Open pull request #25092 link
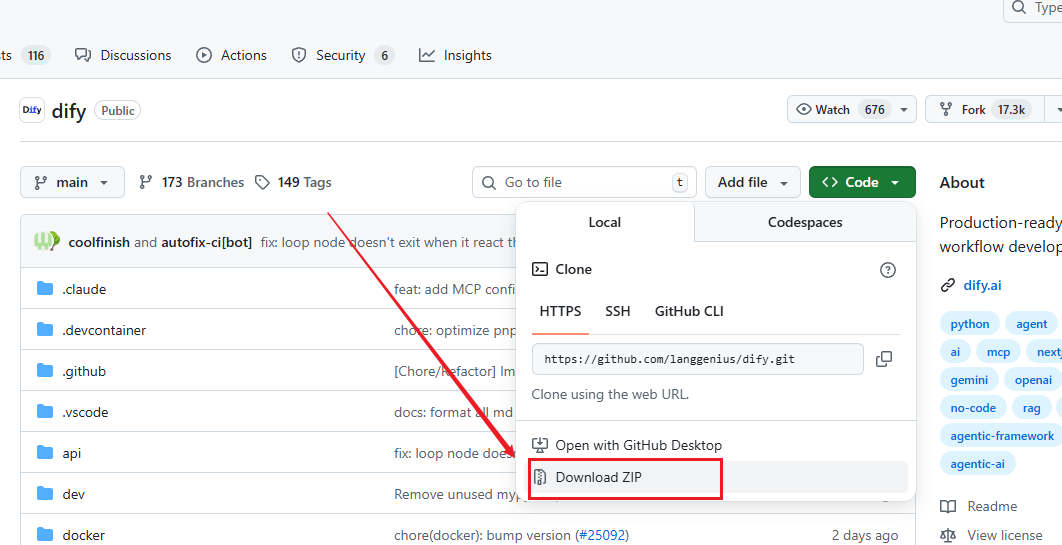Screen dimensions: 1062x545 click(601, 536)
